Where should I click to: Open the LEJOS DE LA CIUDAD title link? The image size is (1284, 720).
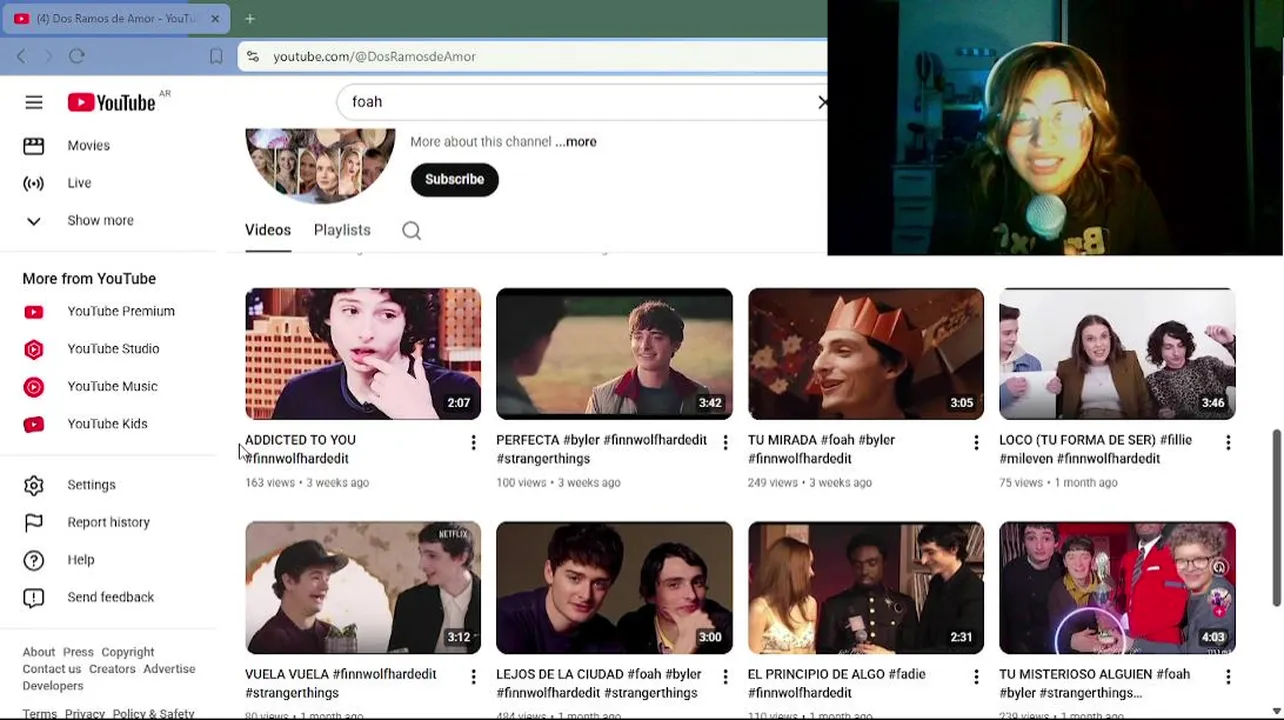[599, 684]
